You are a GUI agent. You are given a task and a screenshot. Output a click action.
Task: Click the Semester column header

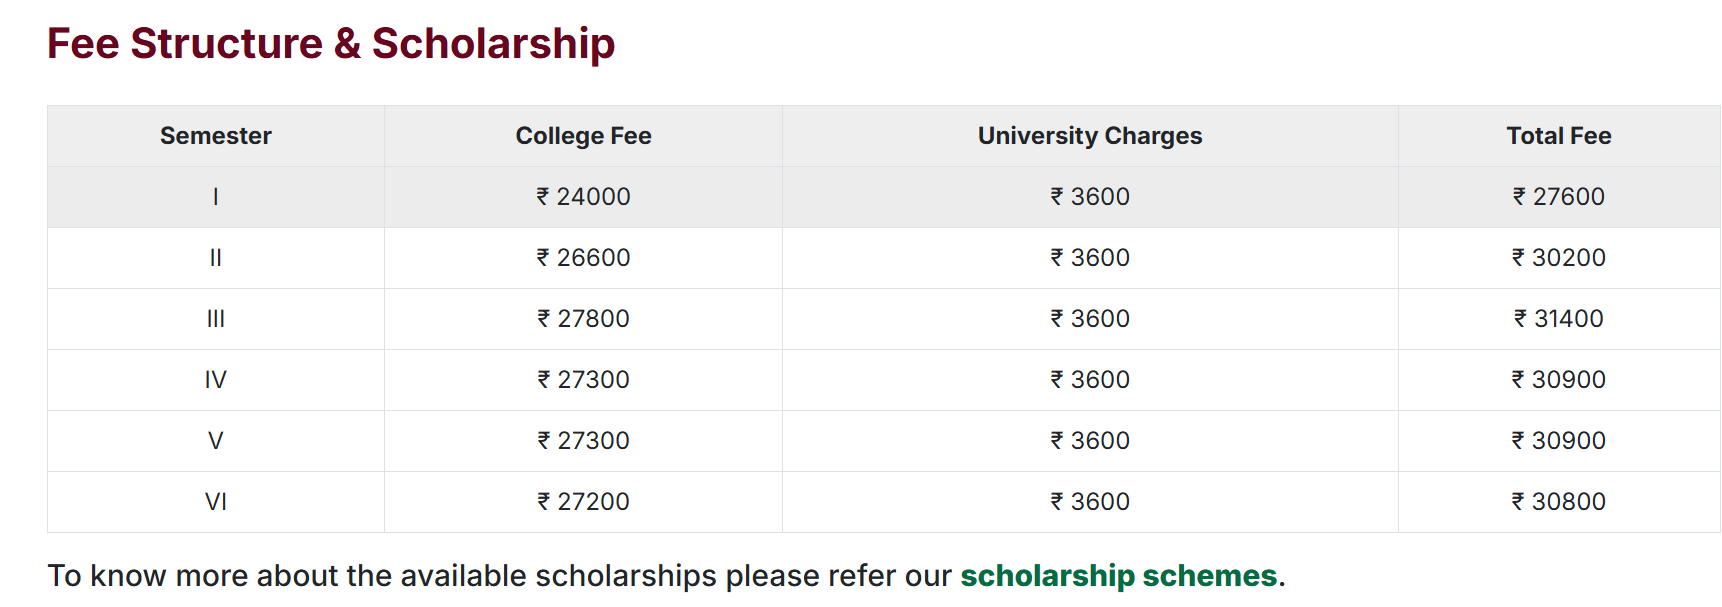(216, 136)
